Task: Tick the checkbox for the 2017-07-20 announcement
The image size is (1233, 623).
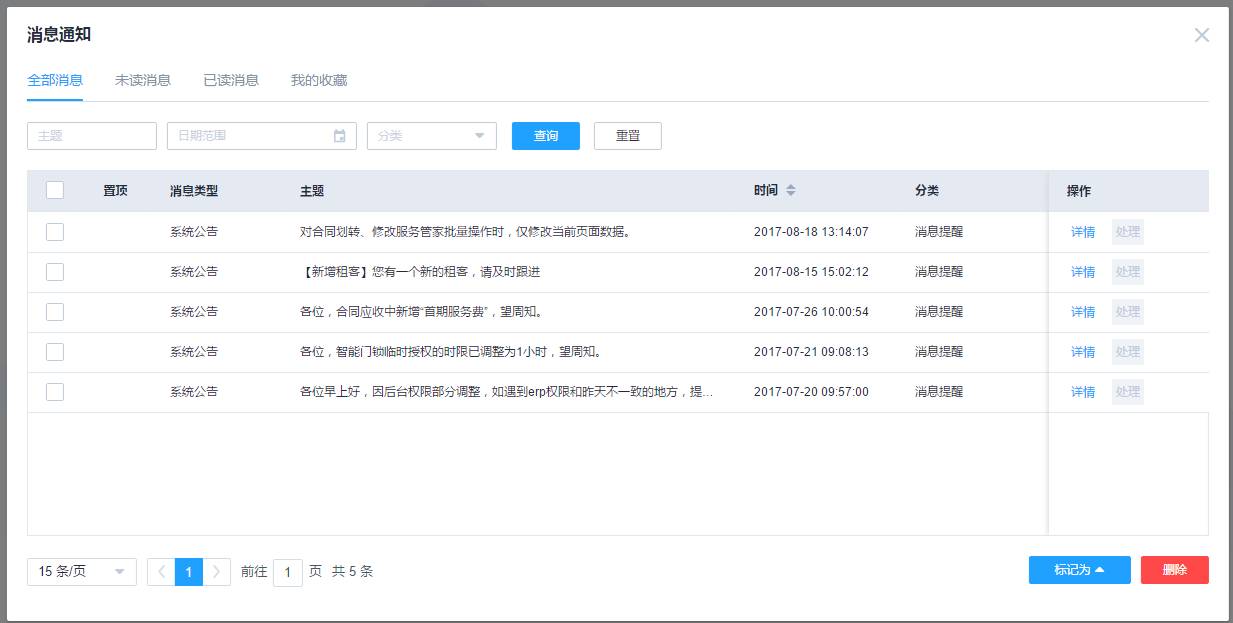Action: (55, 392)
